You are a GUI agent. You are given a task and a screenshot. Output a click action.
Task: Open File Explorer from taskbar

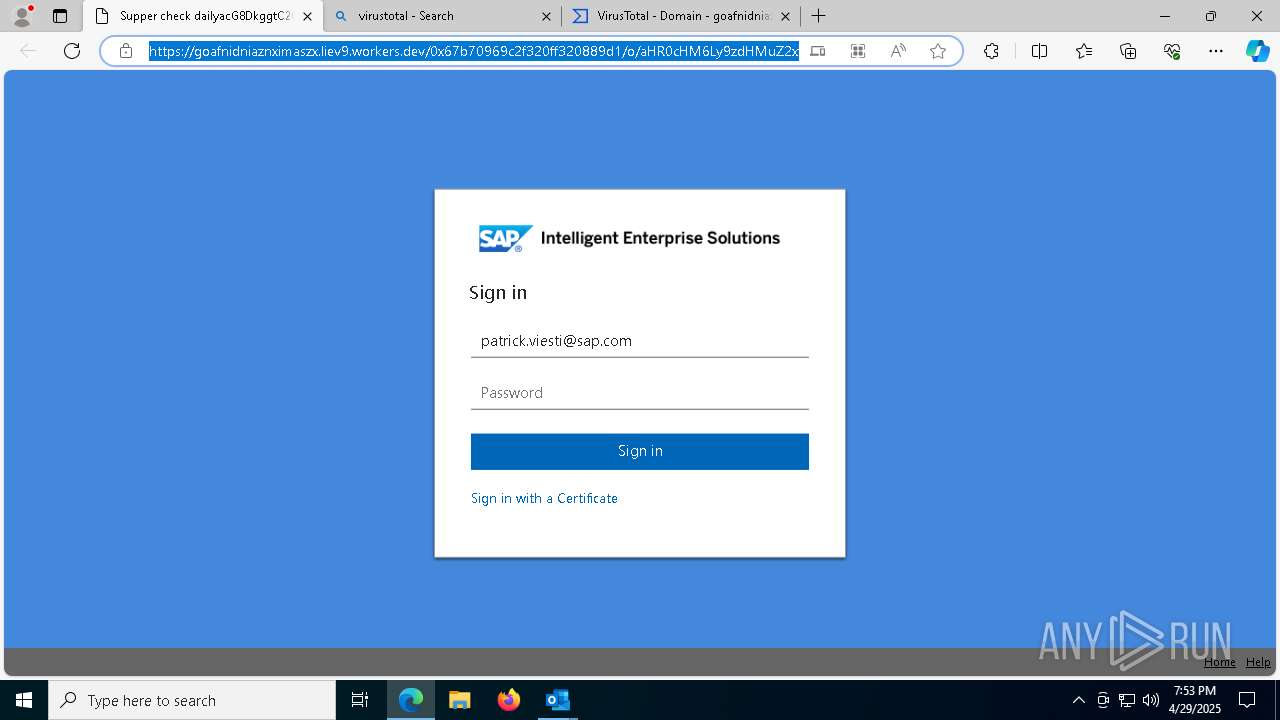[x=459, y=700]
